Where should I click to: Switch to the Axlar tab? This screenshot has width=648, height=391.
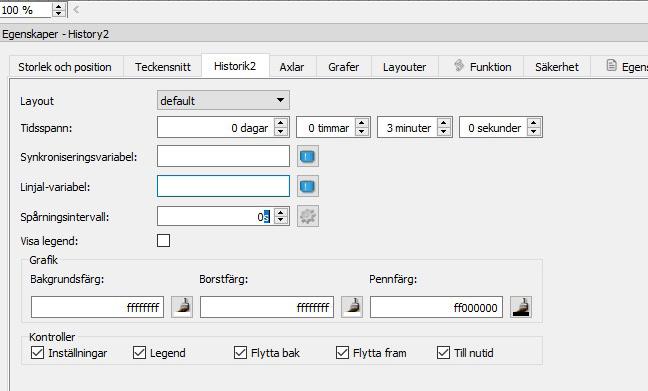[292, 67]
